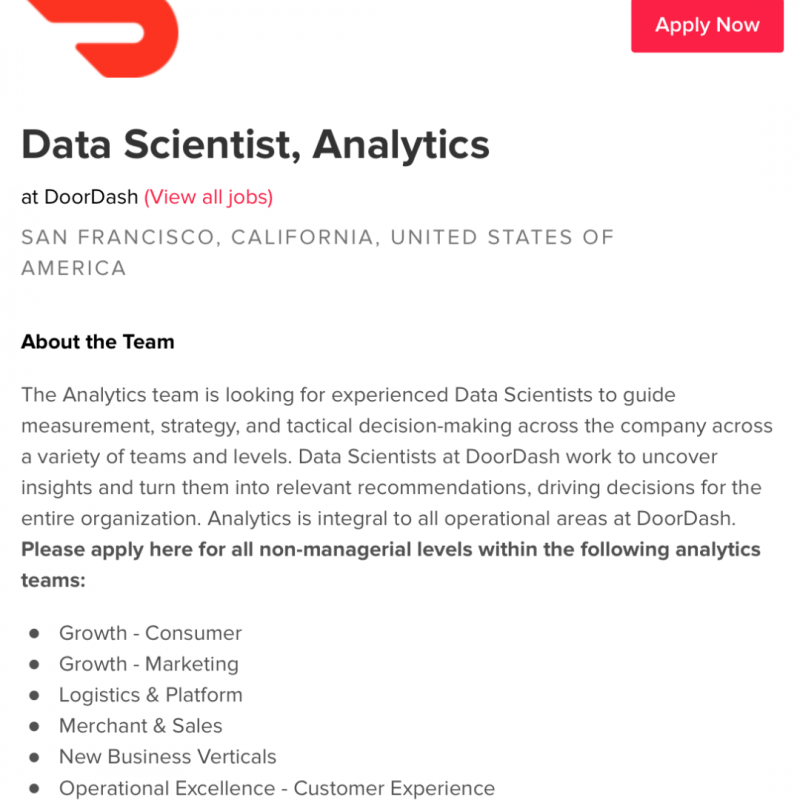
Task: Click the Logistics & Platform list item
Action: point(150,695)
